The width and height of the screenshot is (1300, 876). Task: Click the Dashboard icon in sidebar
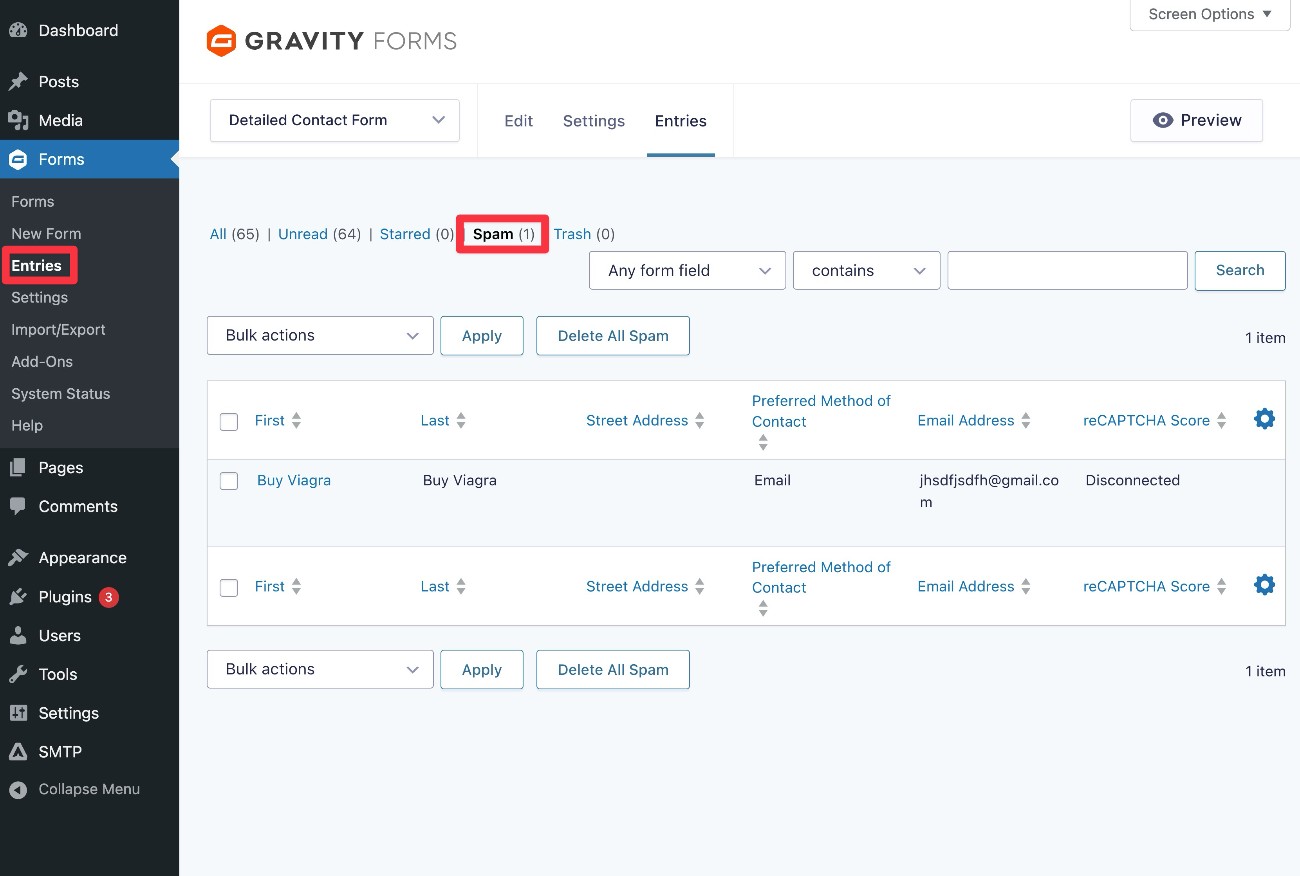(x=18, y=30)
